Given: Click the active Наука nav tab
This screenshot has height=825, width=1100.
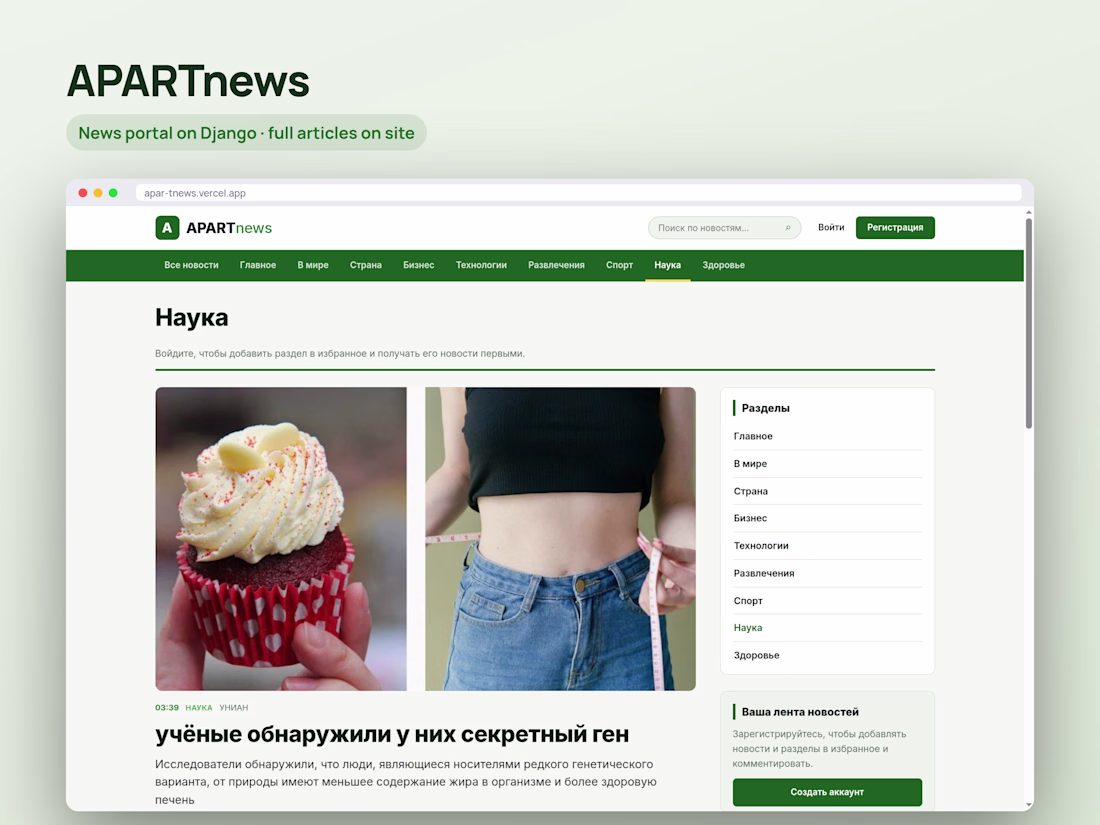Looking at the screenshot, I should click(x=667, y=265).
